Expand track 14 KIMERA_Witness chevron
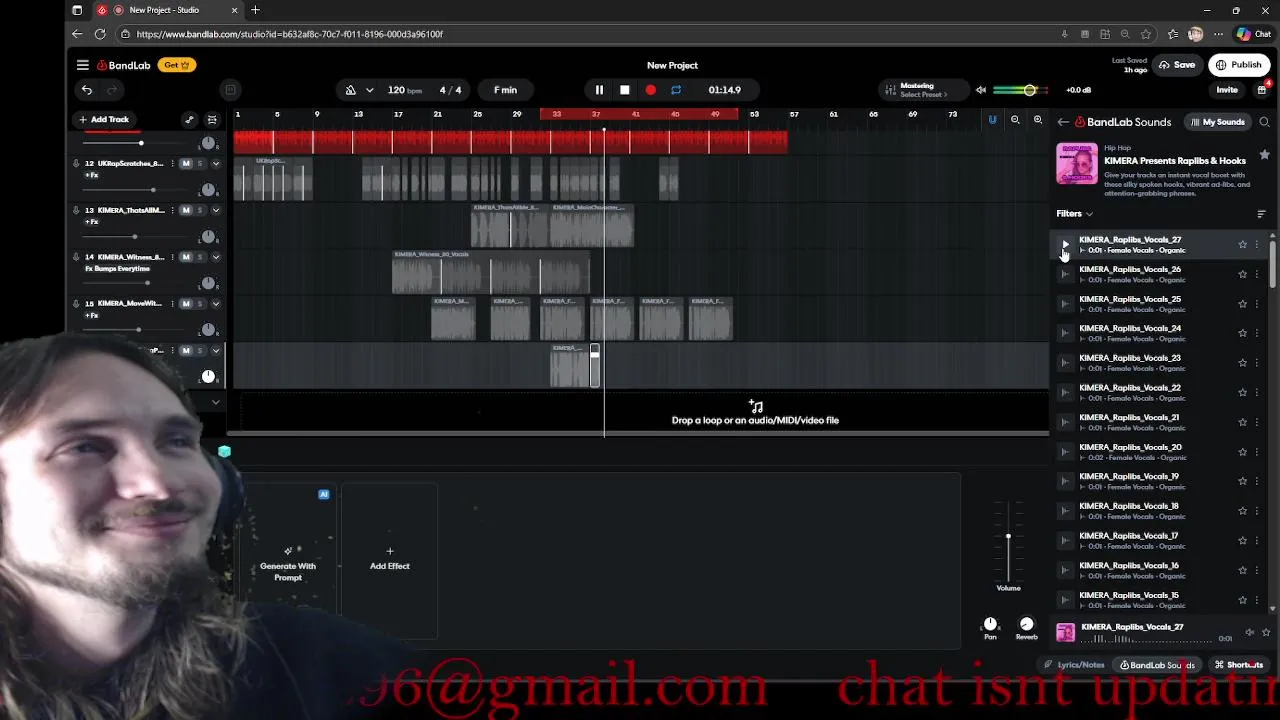The width and height of the screenshot is (1280, 720). pos(215,257)
